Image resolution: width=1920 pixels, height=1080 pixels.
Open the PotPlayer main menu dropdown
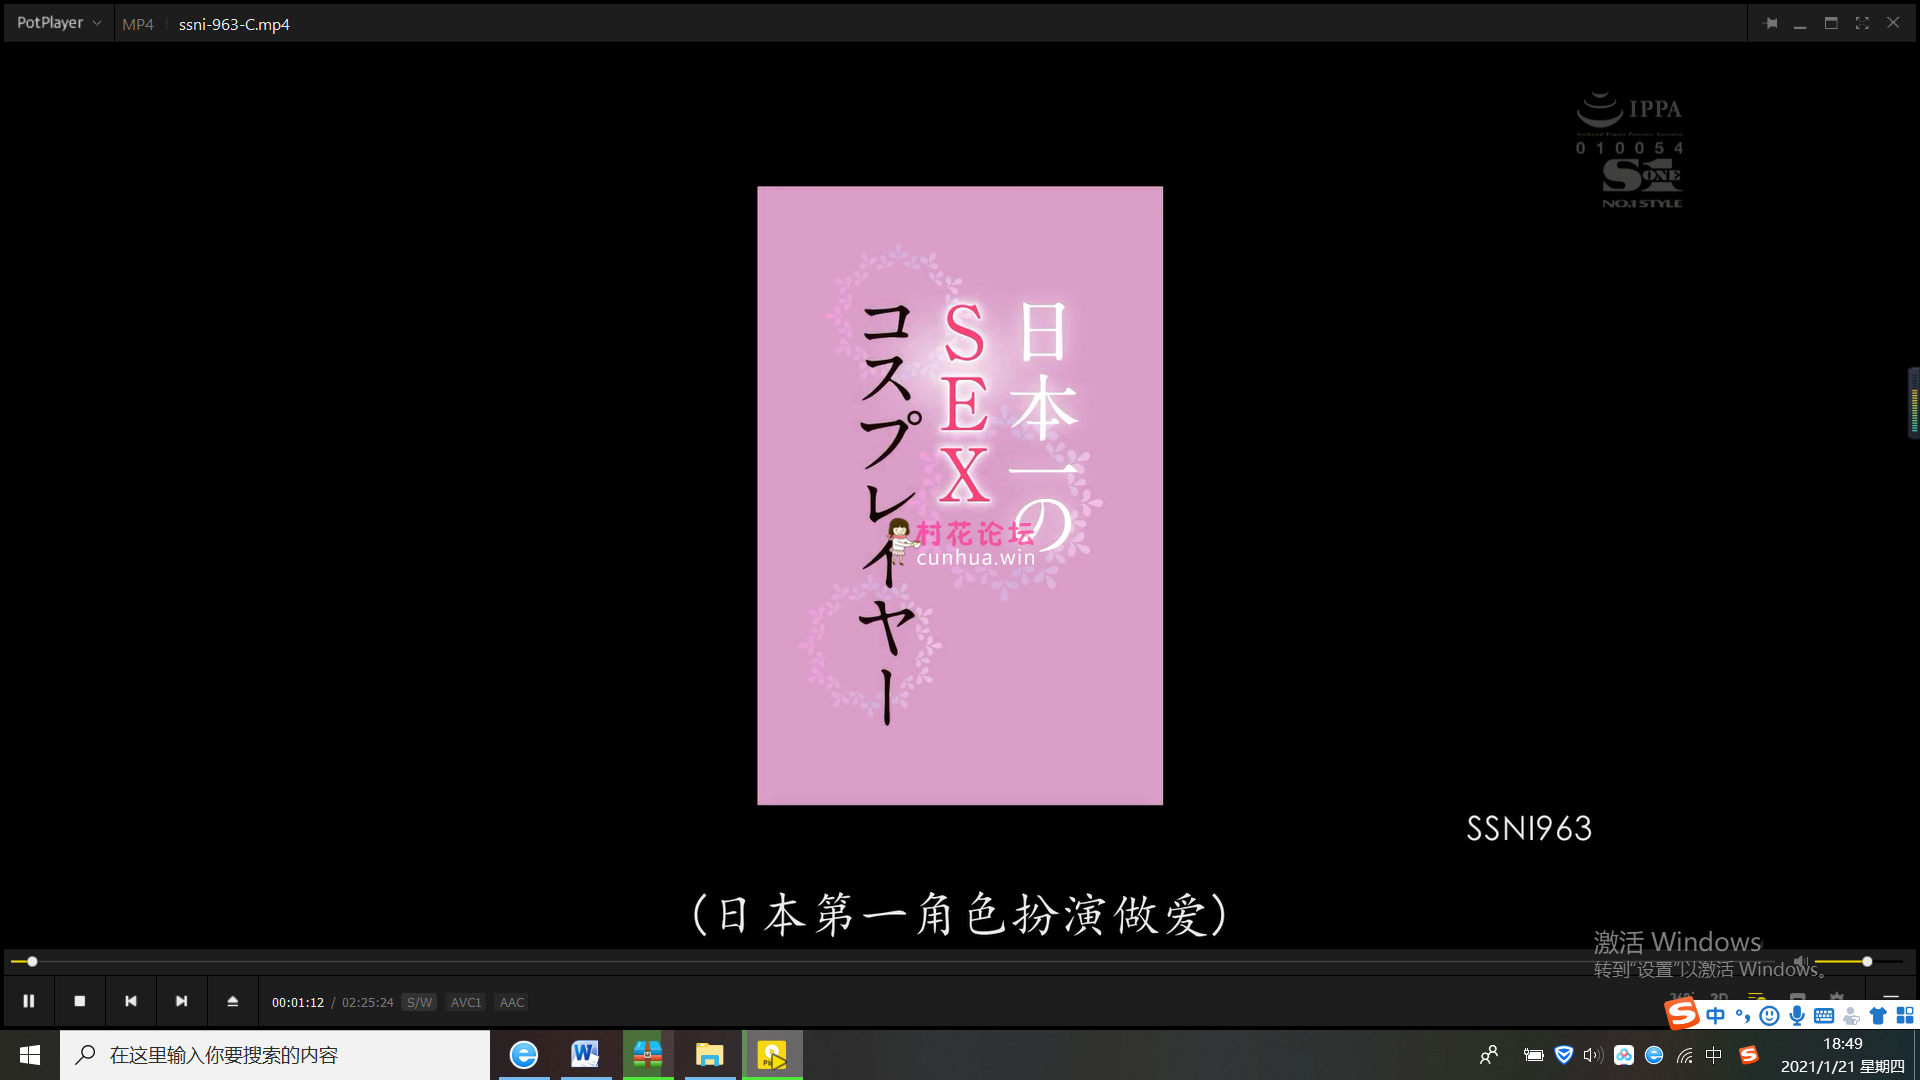click(58, 23)
